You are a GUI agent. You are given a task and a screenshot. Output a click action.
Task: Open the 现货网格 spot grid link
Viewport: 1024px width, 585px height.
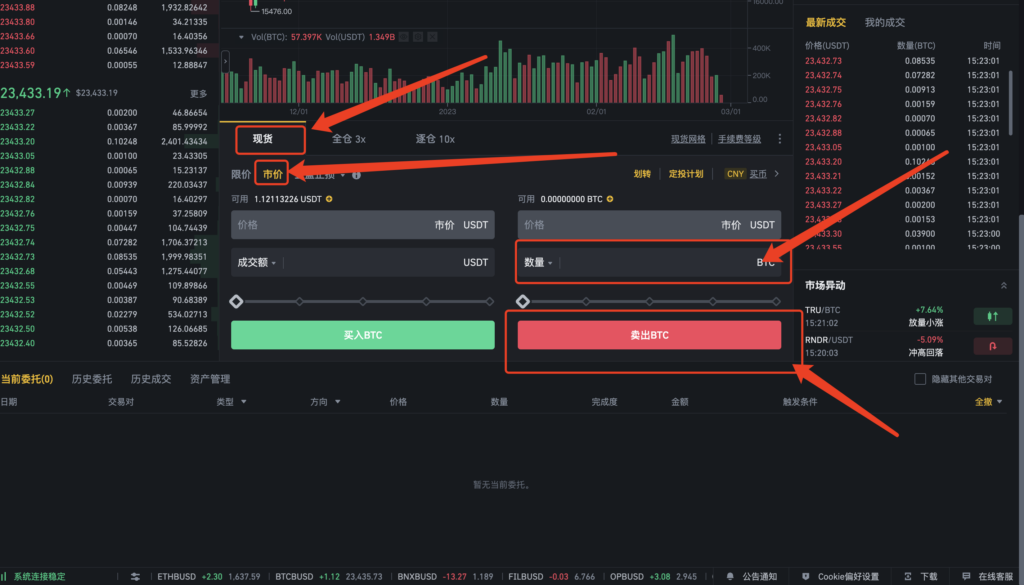click(688, 139)
